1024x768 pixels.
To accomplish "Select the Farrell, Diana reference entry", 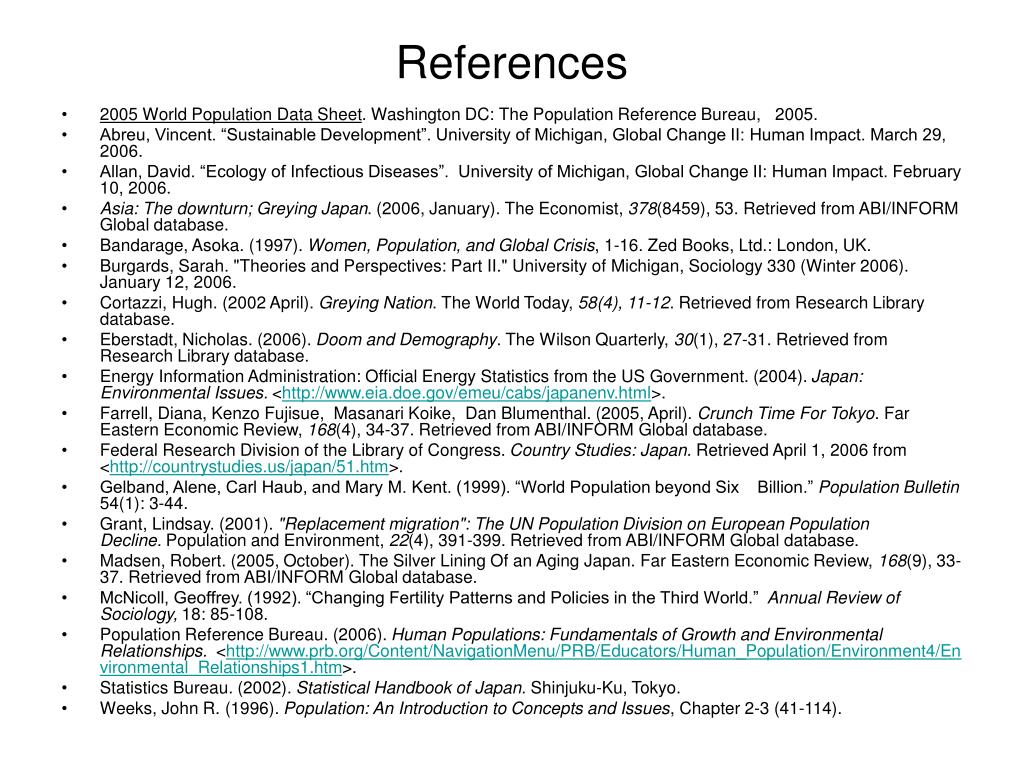I will (505, 421).
